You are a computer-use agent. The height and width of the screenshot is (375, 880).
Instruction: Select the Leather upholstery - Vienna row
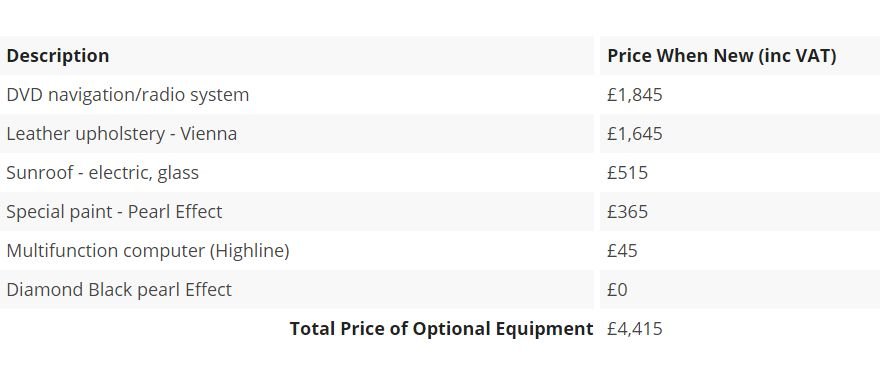click(440, 134)
